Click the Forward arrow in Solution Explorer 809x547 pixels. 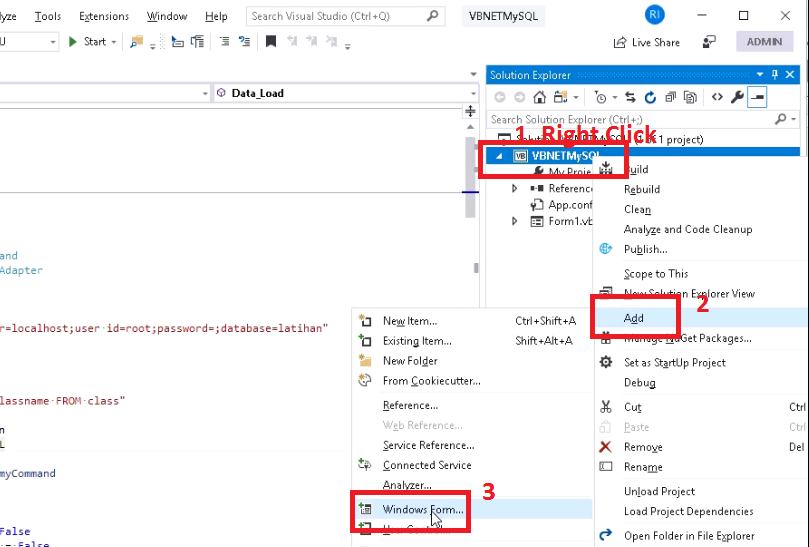pos(520,97)
